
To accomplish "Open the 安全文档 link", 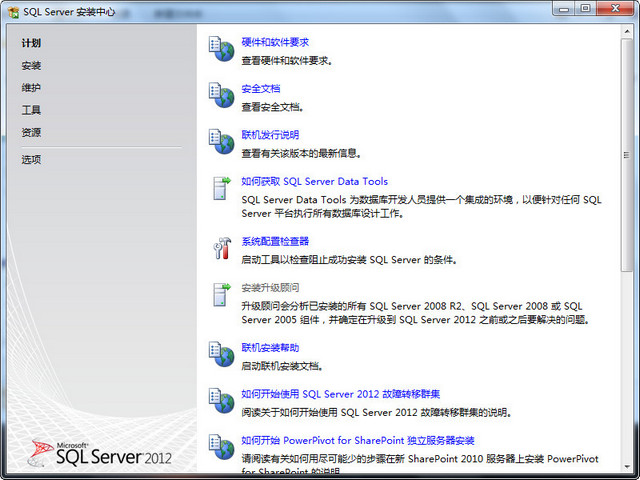I will (x=261, y=89).
